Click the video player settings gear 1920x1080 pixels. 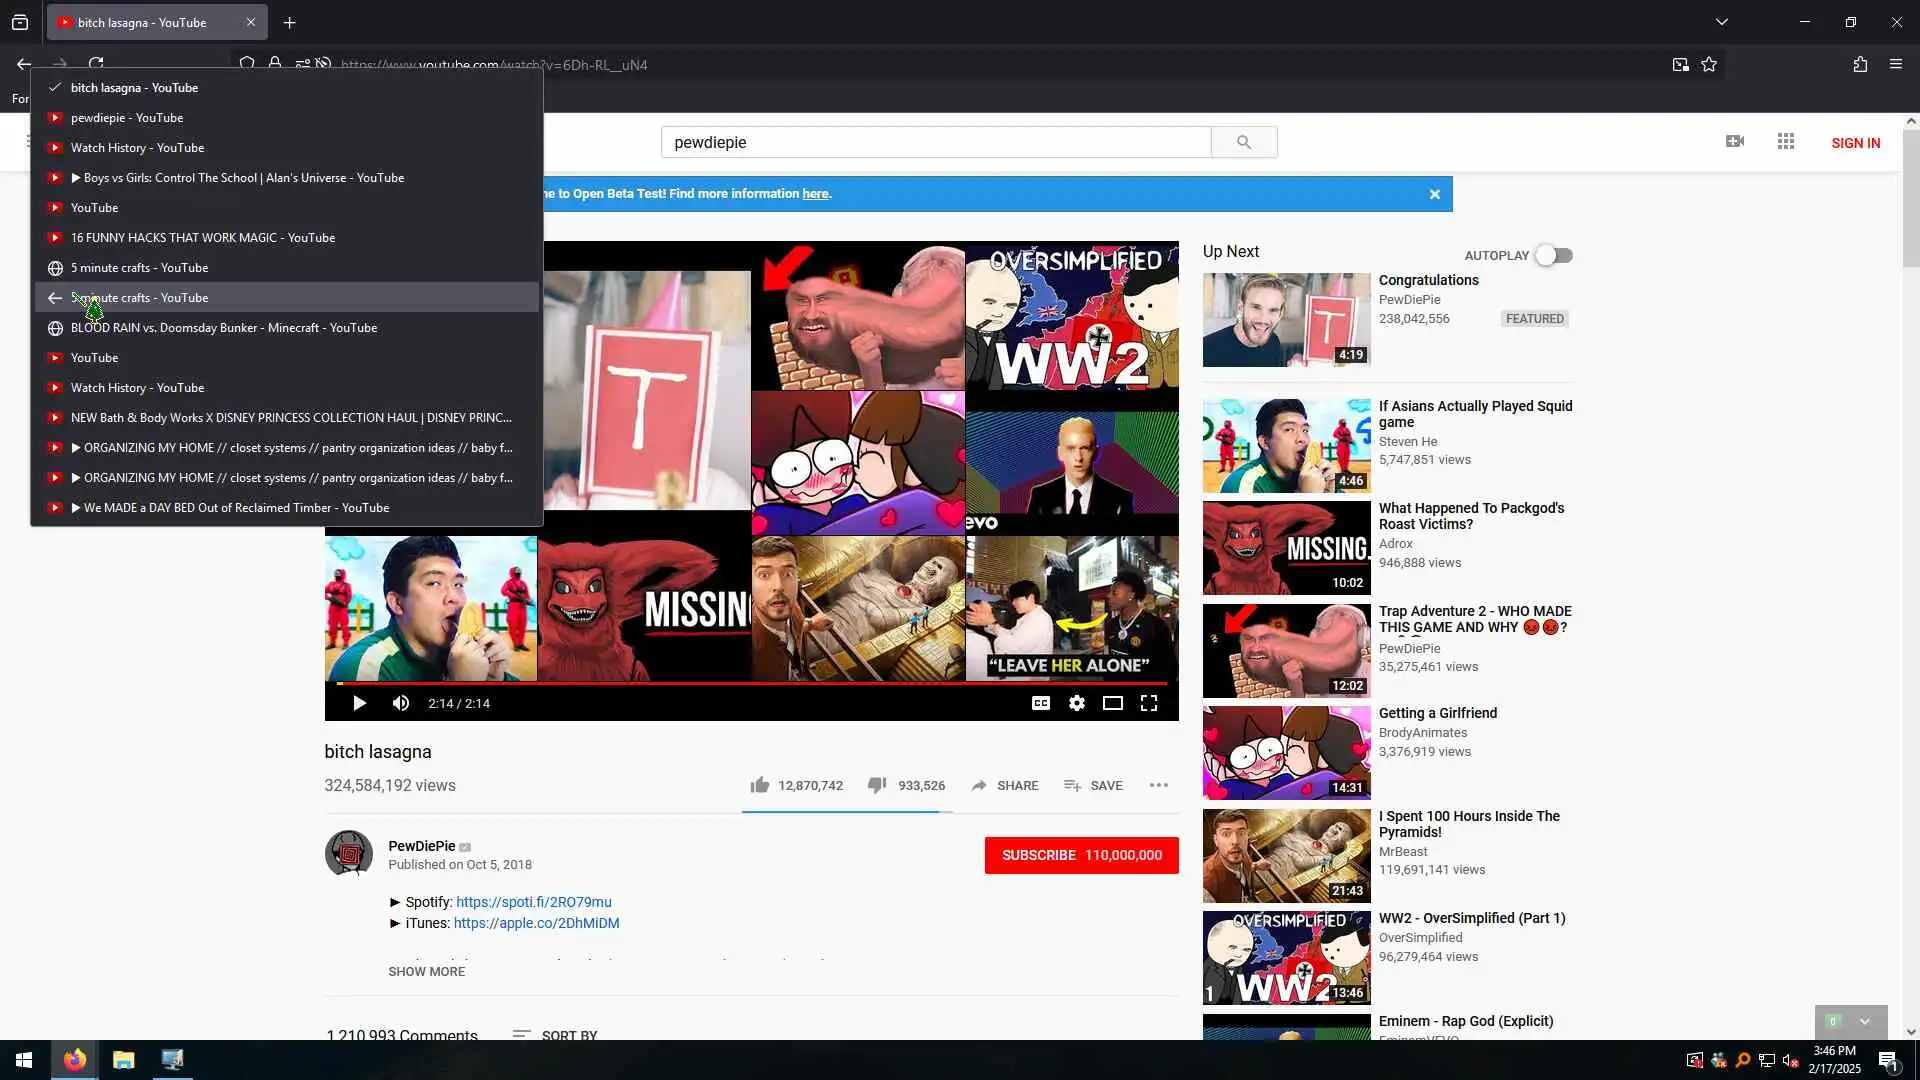(1076, 703)
